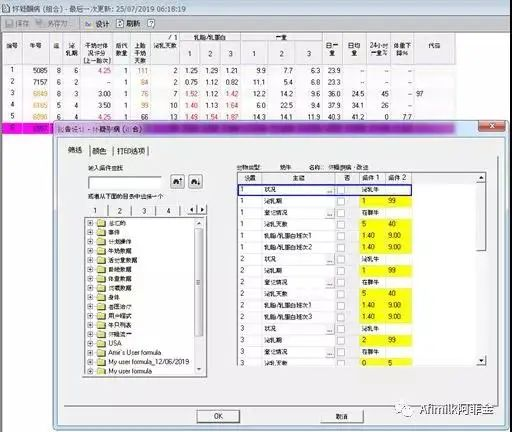The height and width of the screenshot is (432, 512).
Task: Tick the checkbox in the first 泌乳期 row
Action: (x=341, y=201)
